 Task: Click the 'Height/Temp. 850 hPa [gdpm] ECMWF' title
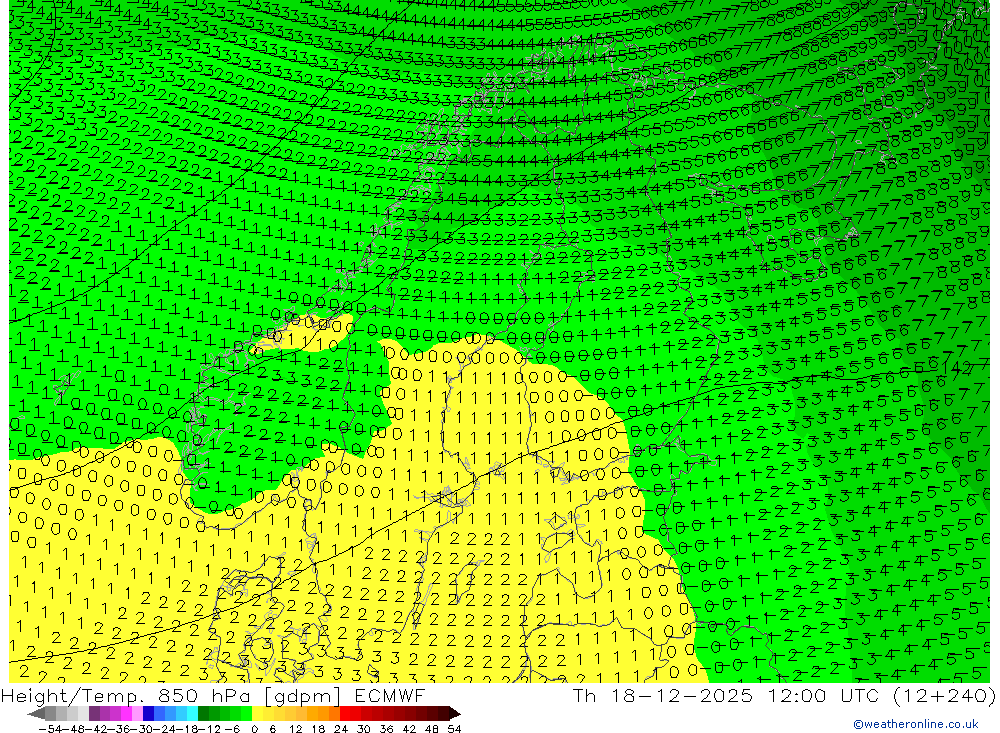(213, 695)
